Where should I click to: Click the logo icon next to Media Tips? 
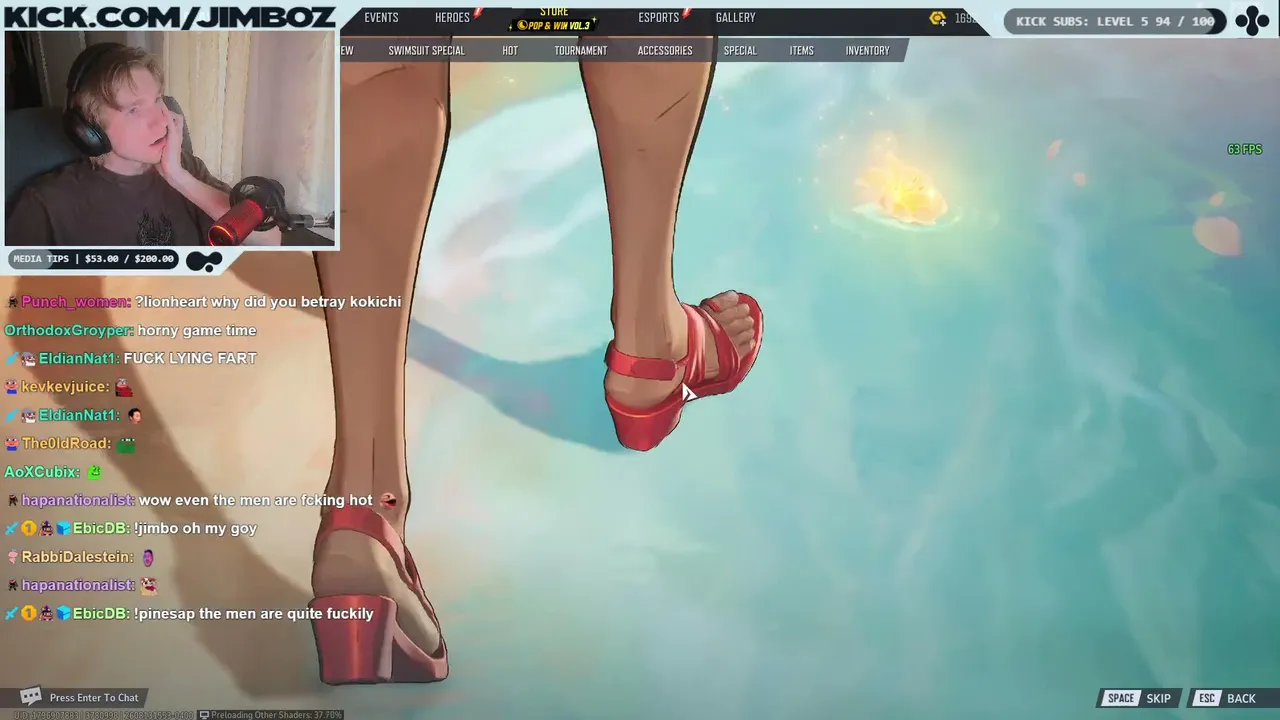click(x=204, y=262)
